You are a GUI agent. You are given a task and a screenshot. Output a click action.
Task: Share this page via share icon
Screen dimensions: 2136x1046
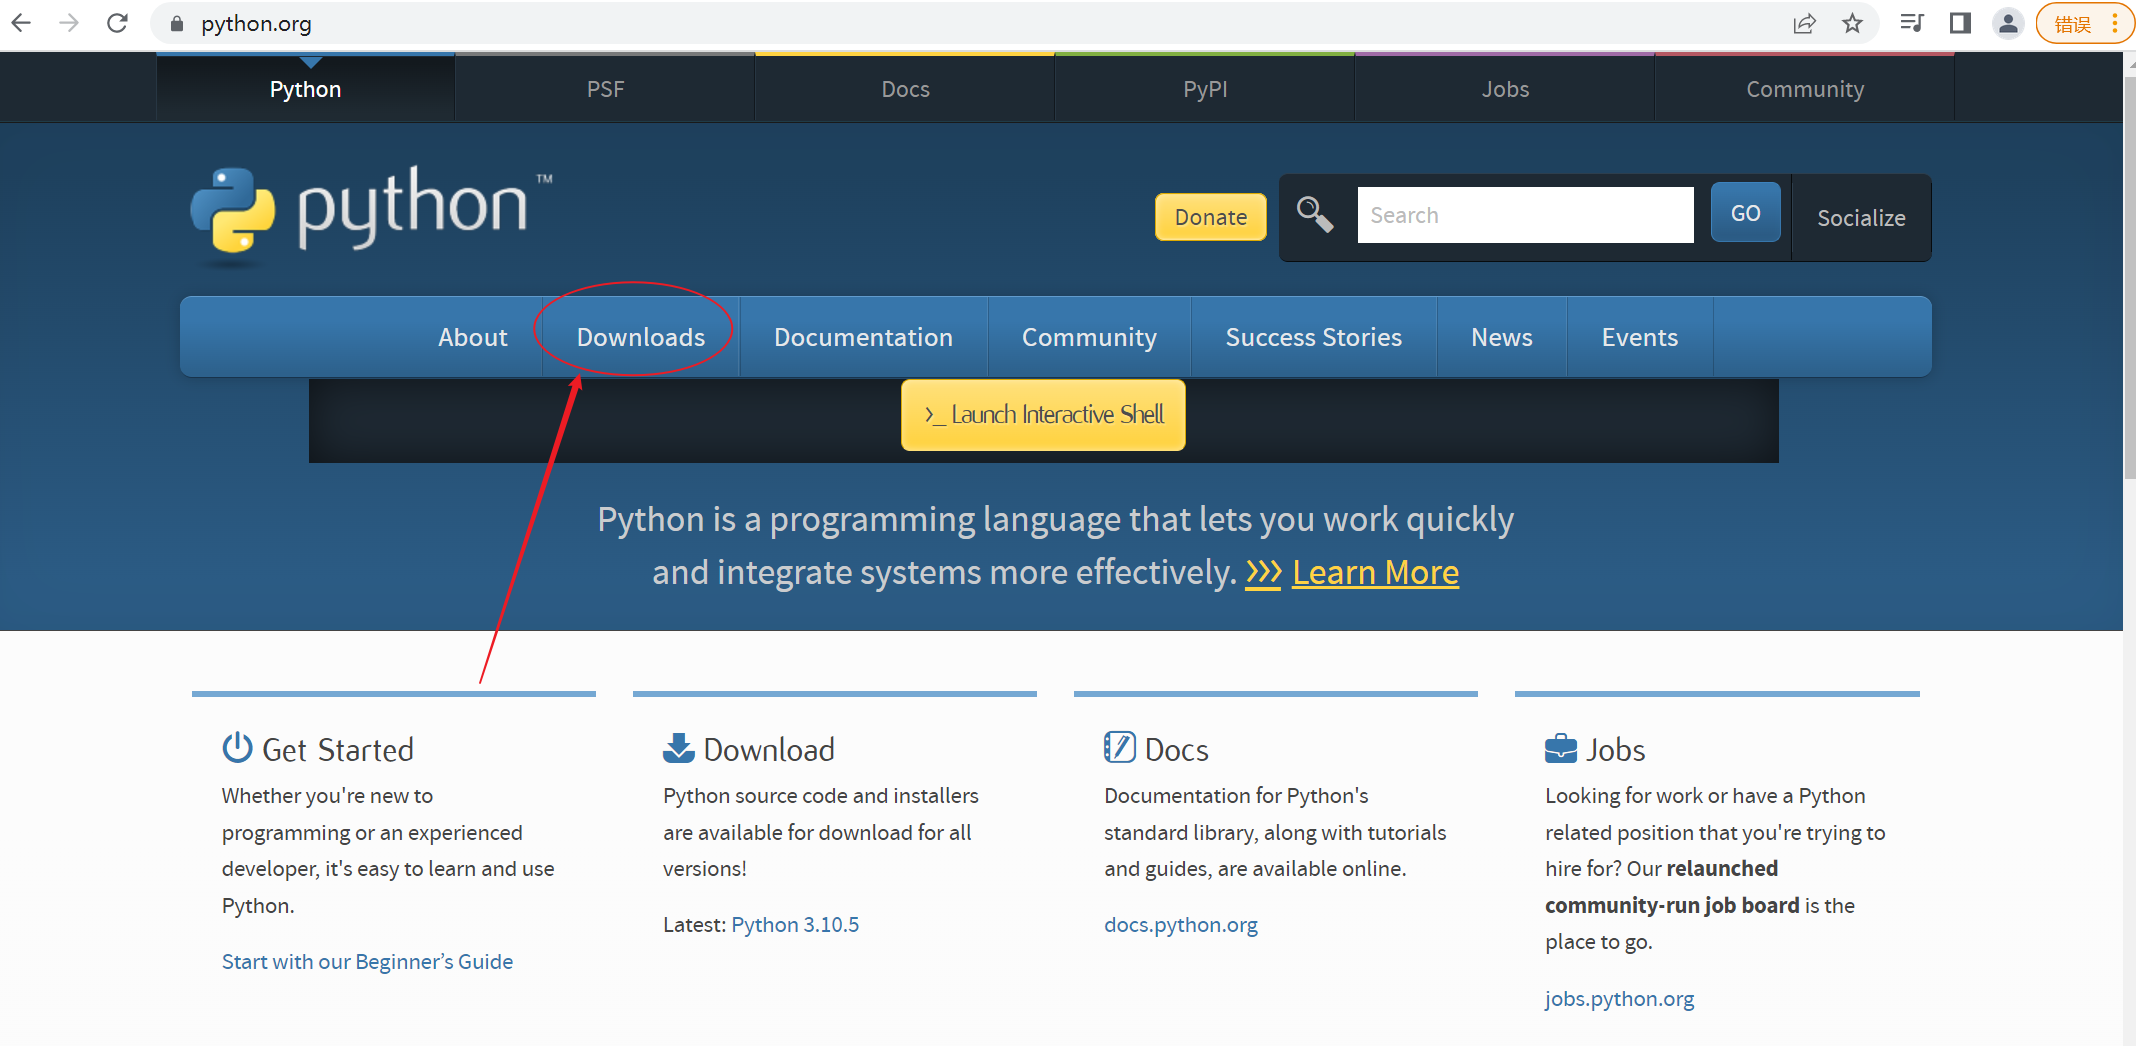coord(1804,24)
